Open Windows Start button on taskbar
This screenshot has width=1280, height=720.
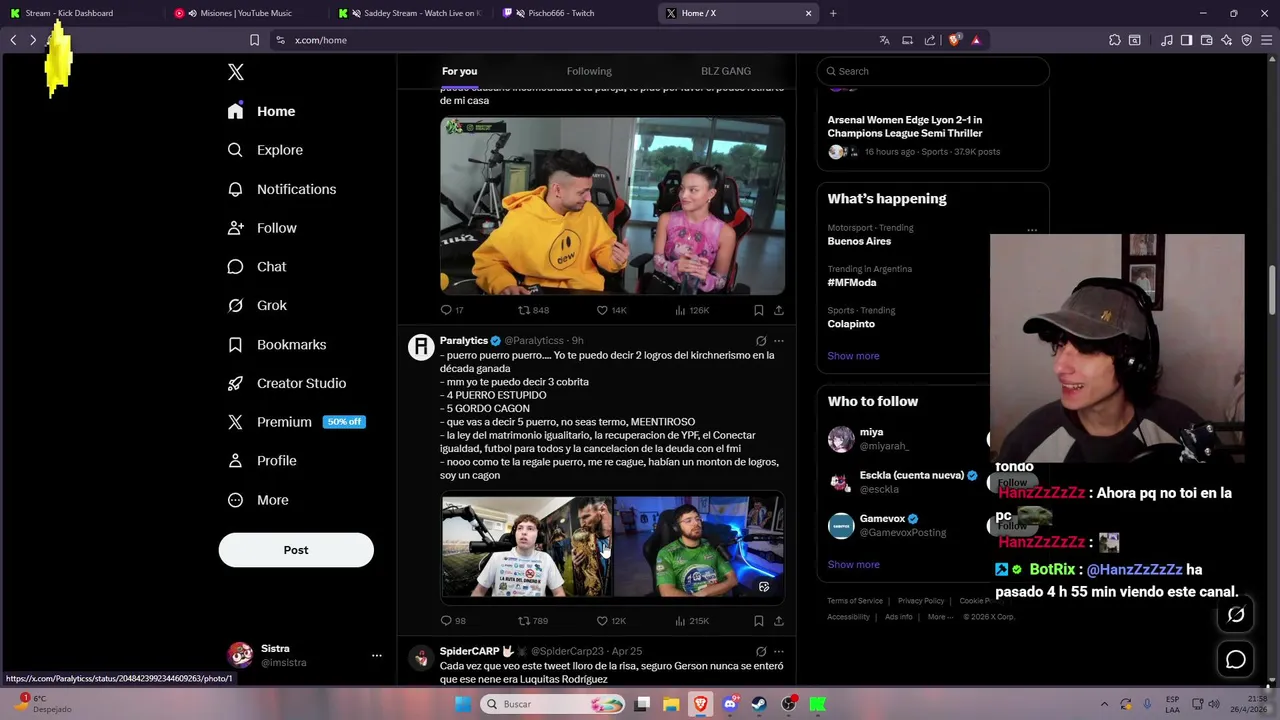coord(462,704)
